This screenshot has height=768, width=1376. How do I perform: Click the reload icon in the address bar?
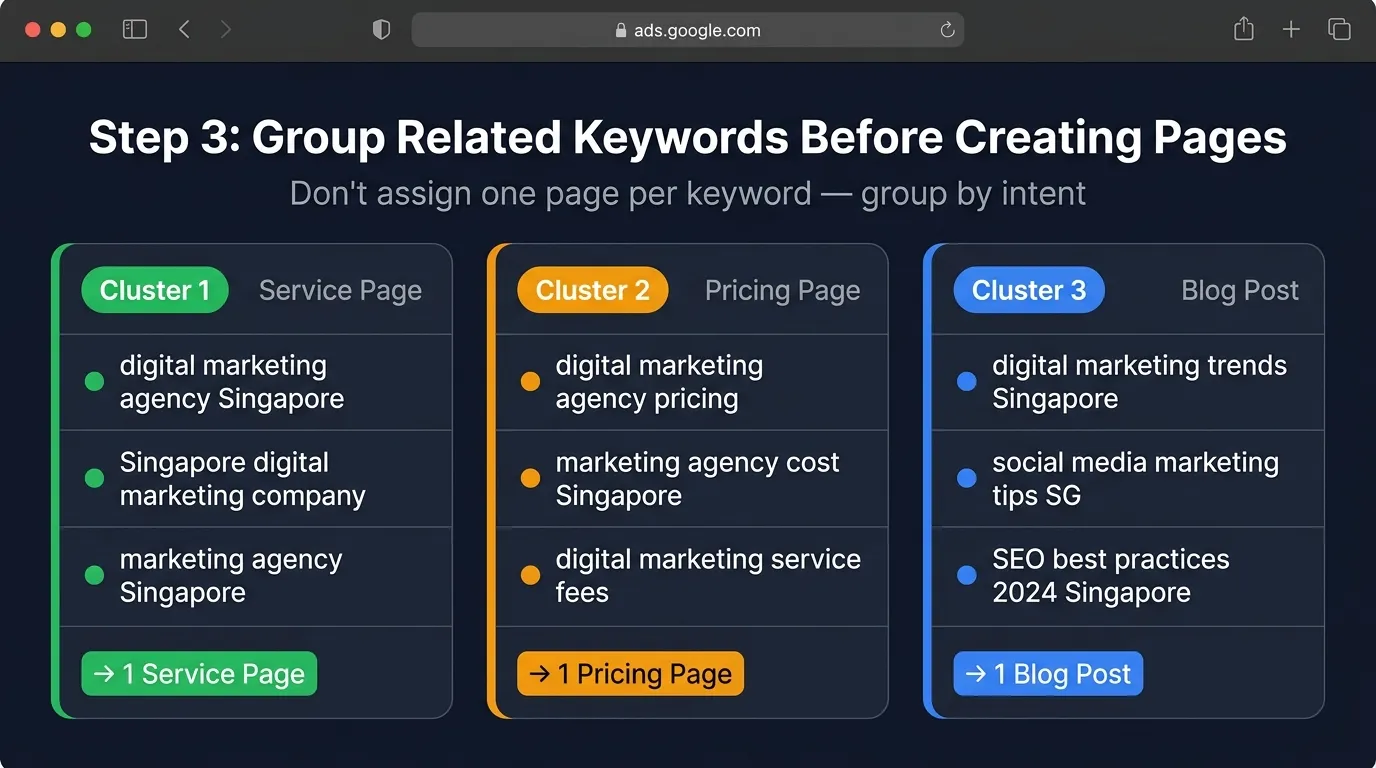point(946,29)
